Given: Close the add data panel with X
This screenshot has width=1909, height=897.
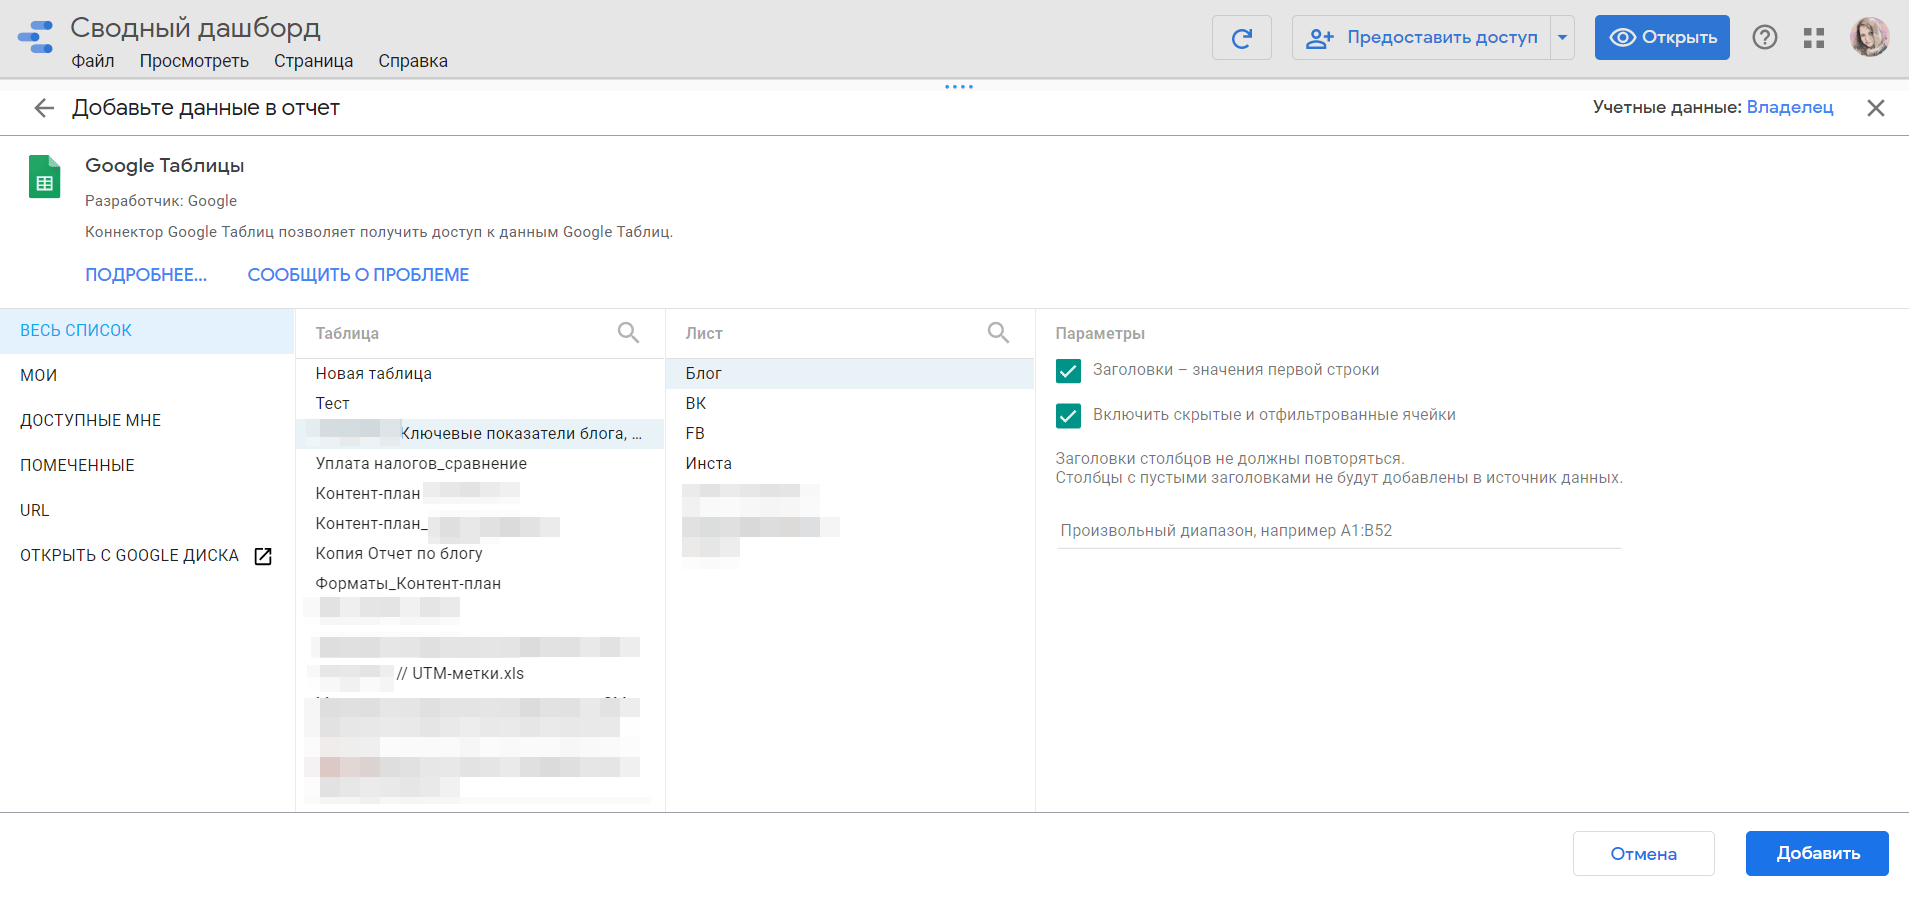Looking at the screenshot, I should click(1875, 108).
